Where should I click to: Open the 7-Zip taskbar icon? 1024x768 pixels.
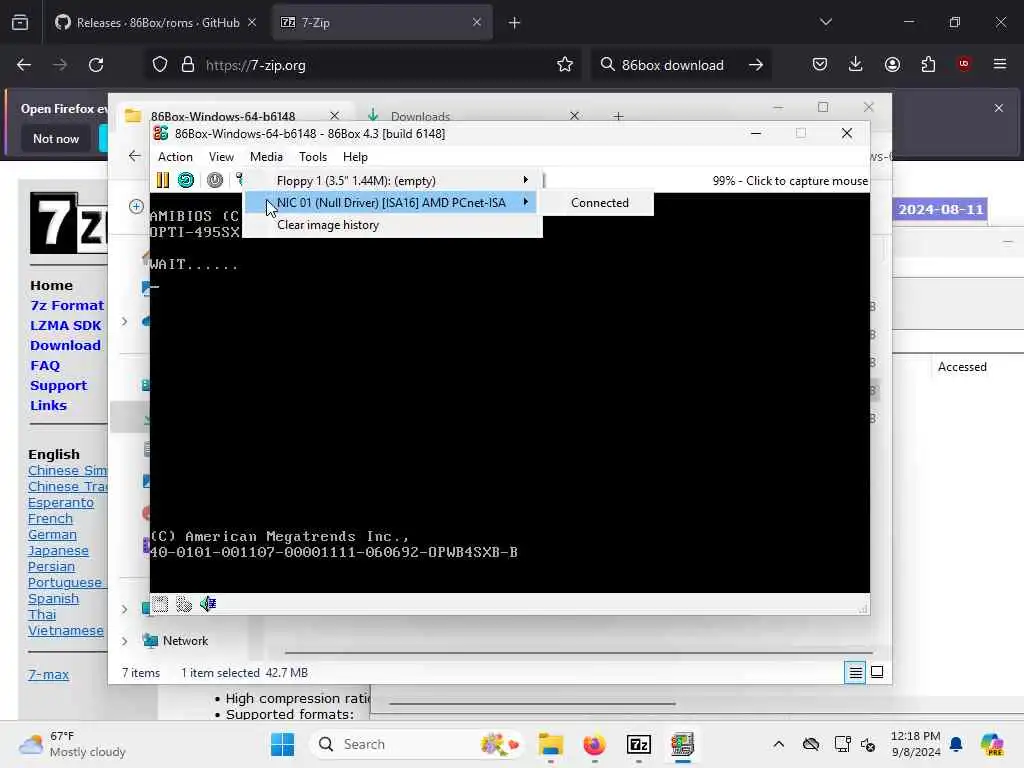tap(639, 744)
